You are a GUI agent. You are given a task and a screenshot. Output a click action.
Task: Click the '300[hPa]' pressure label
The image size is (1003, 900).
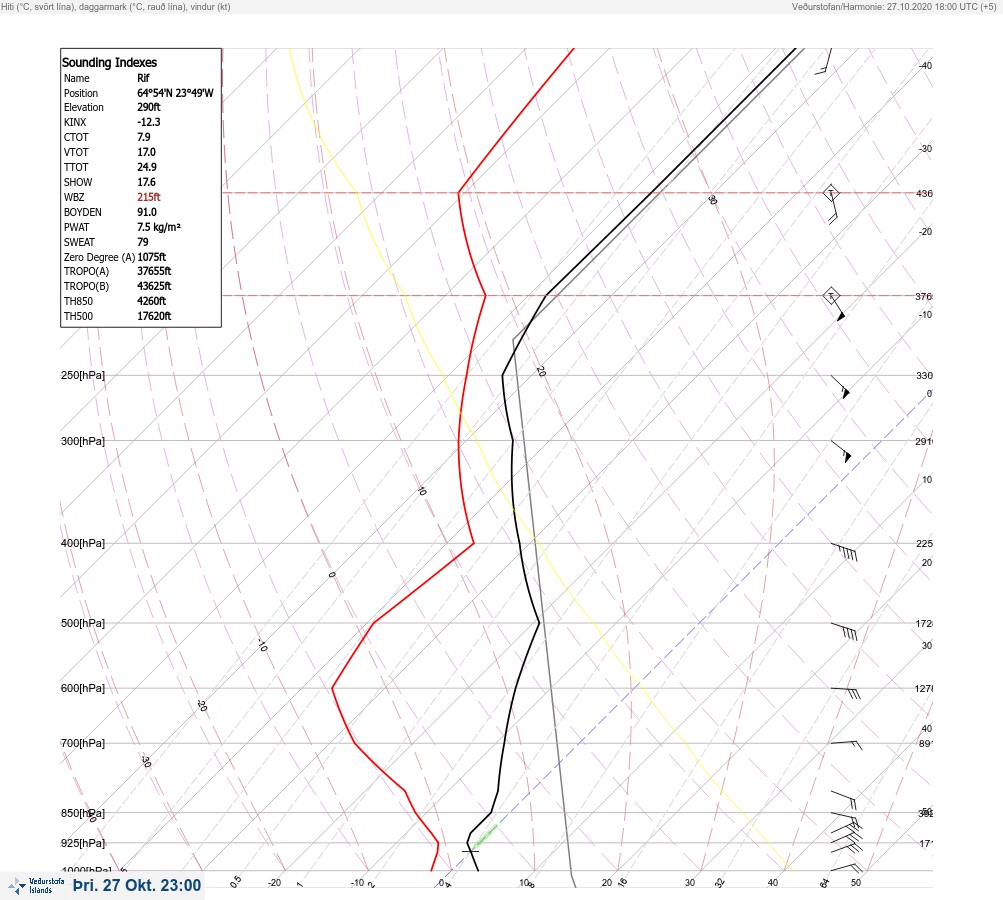tap(83, 441)
